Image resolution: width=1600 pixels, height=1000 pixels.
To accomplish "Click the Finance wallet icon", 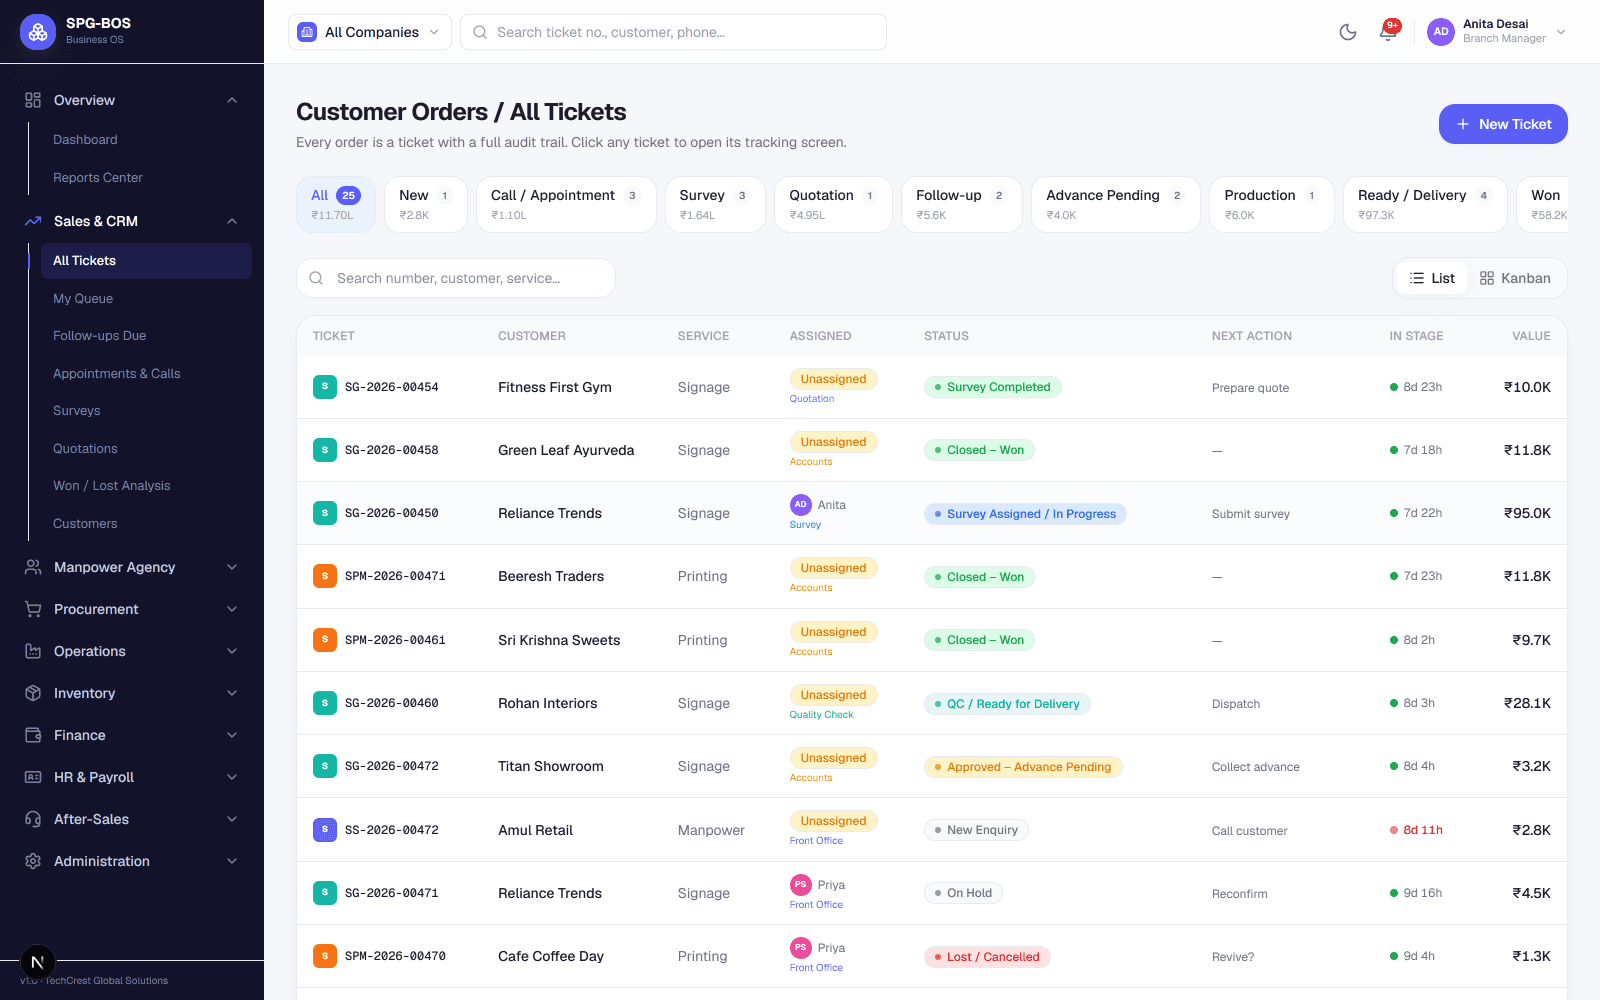I will point(33,735).
